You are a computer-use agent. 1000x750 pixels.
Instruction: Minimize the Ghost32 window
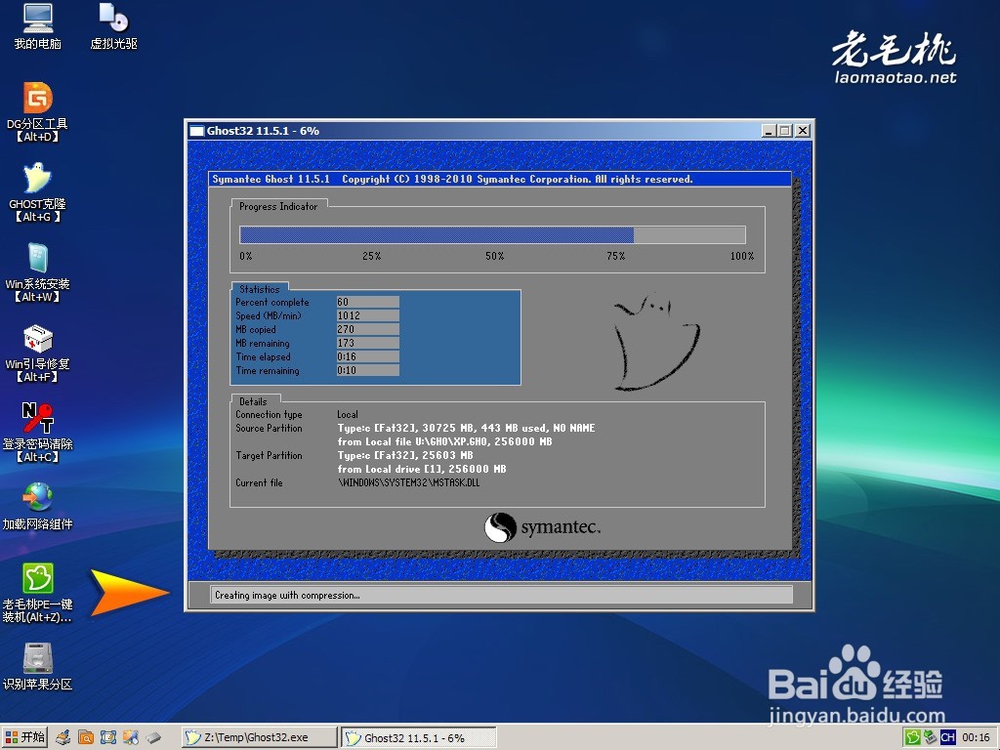[x=769, y=131]
